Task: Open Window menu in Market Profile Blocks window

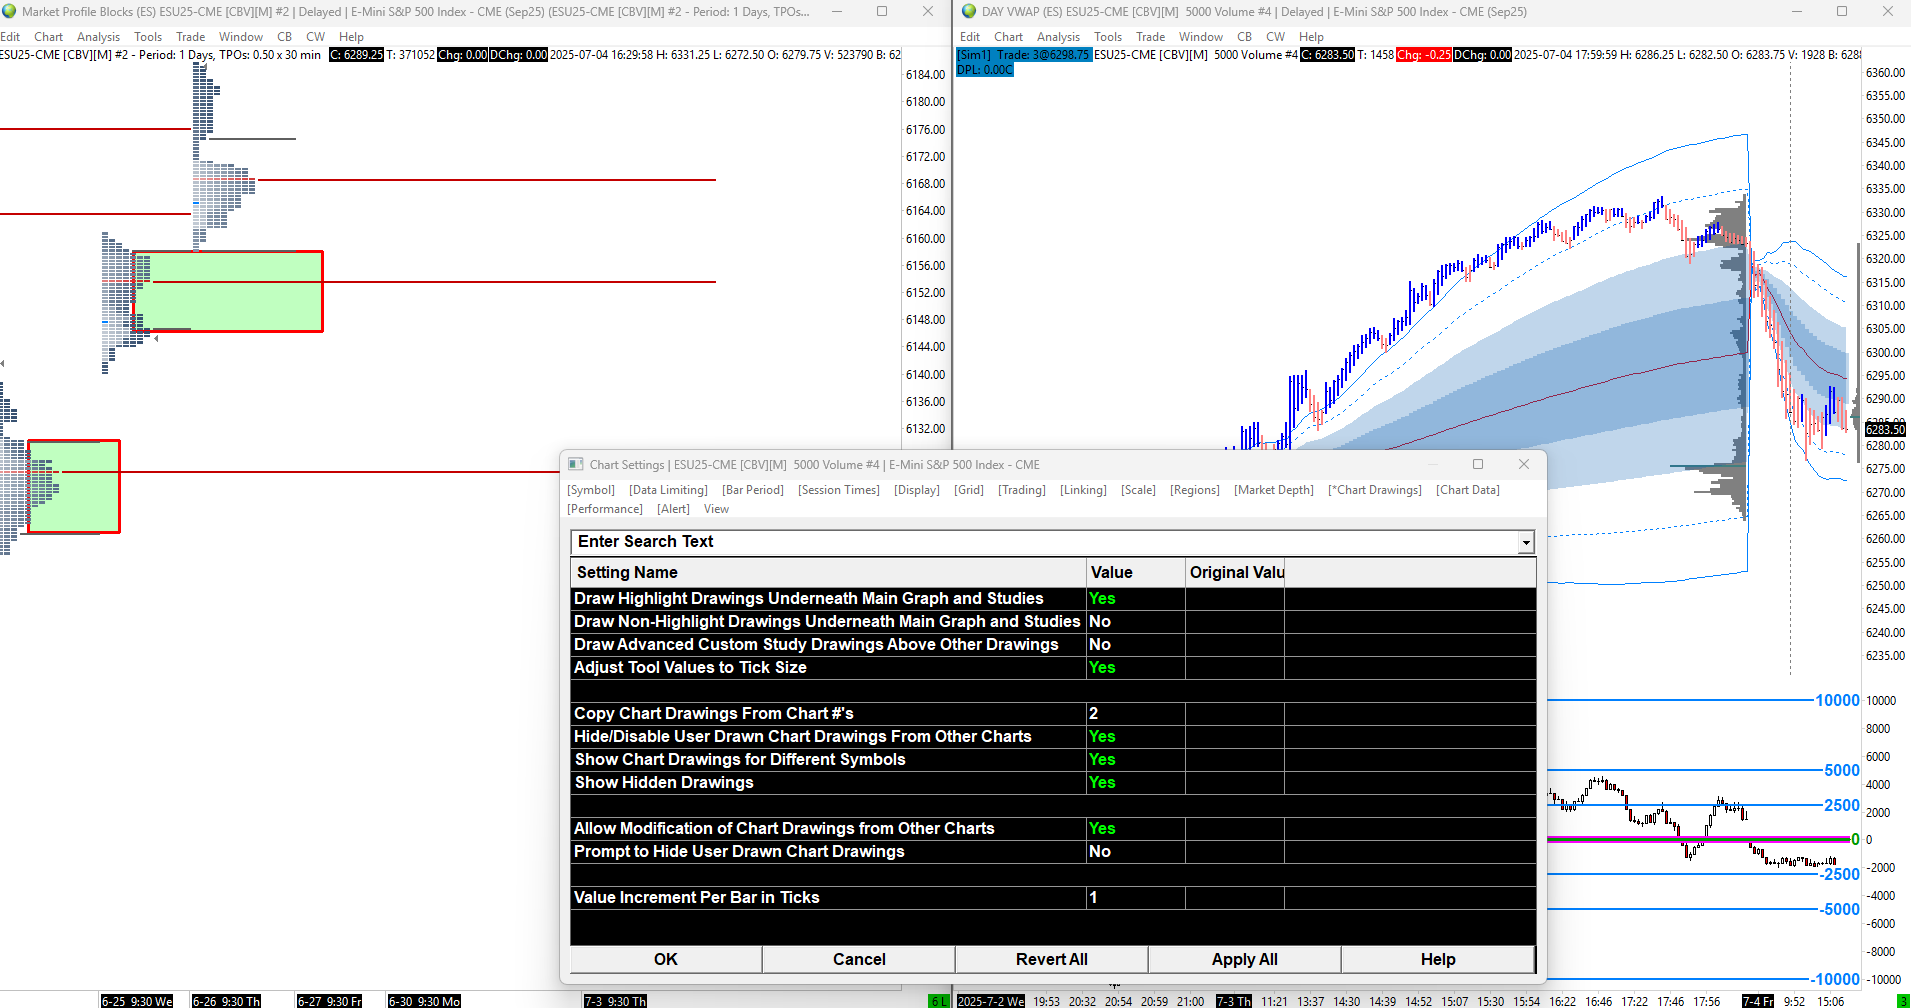Action: [241, 37]
